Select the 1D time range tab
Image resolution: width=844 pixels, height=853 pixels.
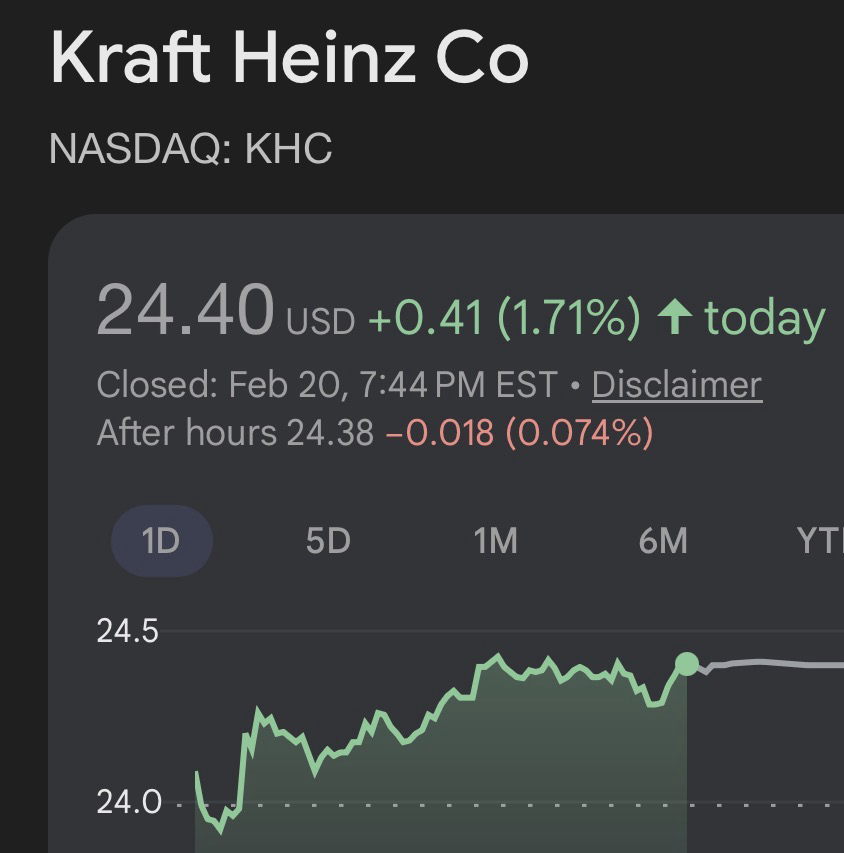160,541
